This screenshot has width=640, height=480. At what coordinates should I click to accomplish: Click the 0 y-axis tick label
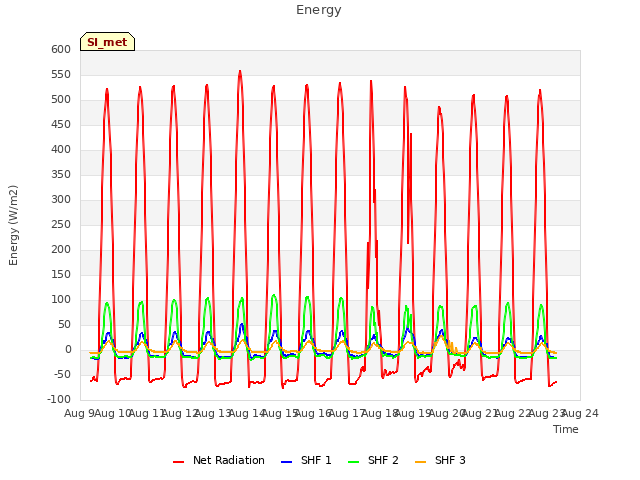point(68,350)
